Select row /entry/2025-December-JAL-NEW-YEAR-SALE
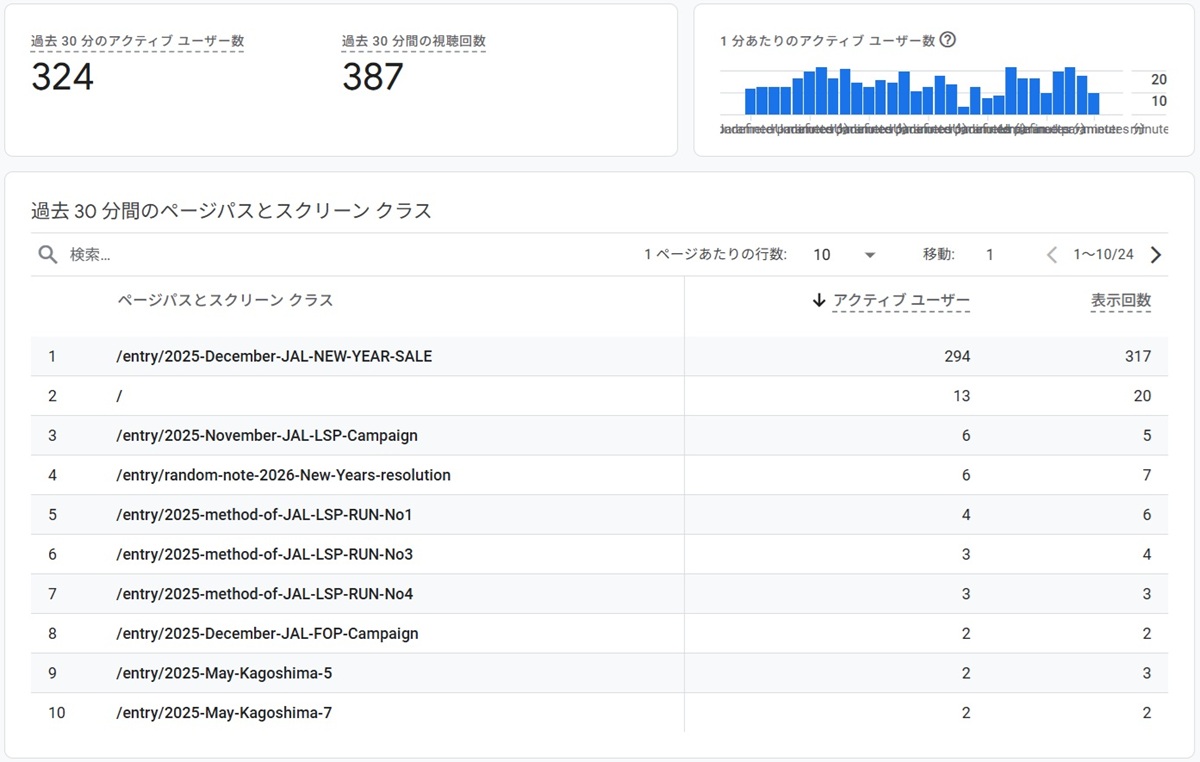This screenshot has width=1200, height=762. [x=599, y=356]
